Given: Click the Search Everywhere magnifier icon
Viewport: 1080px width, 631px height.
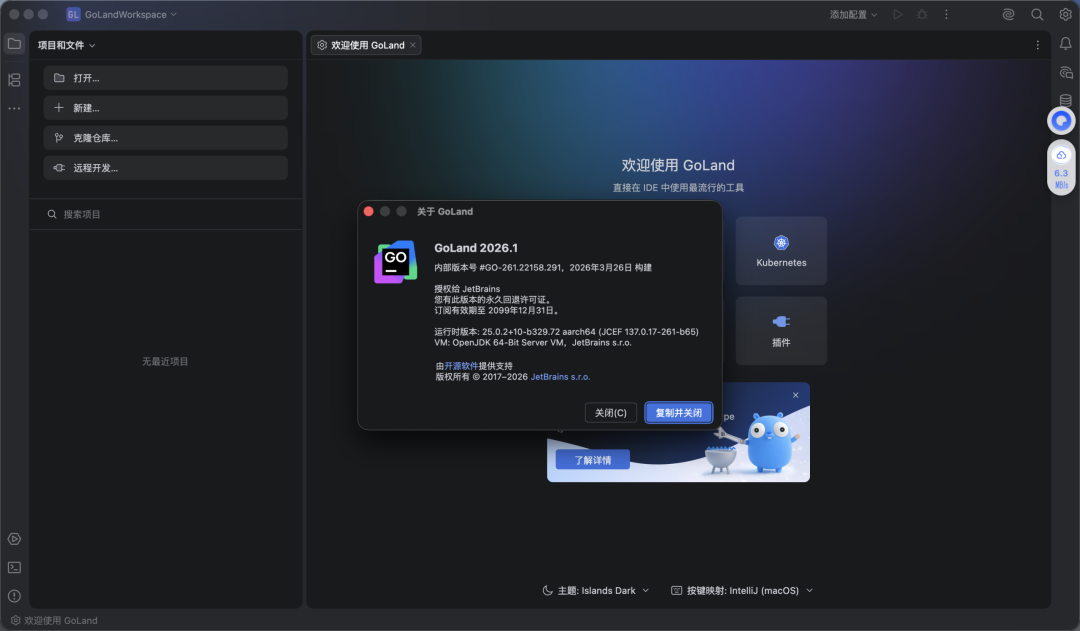Looking at the screenshot, I should coord(1037,14).
